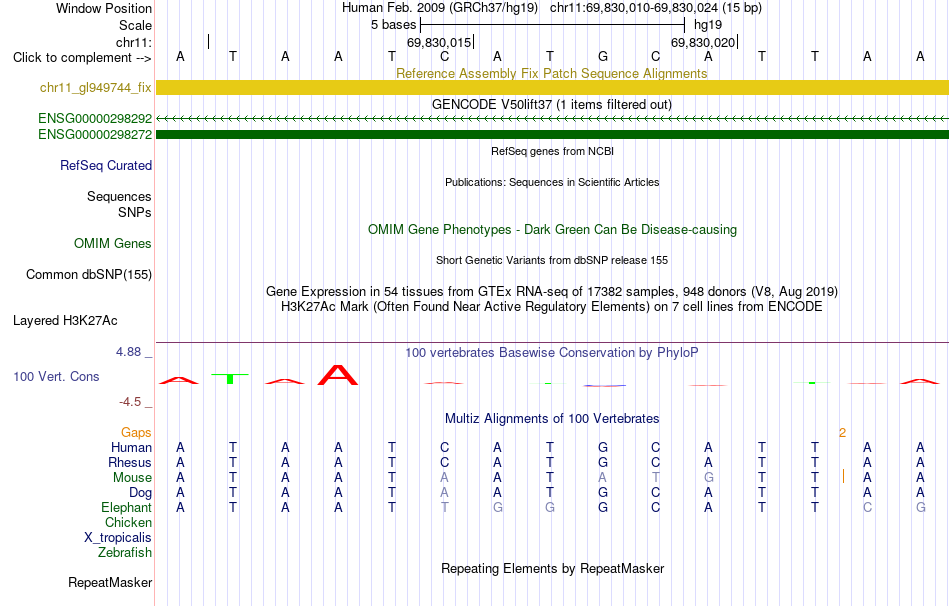The width and height of the screenshot is (950, 606).
Task: Select the Zebrafish alignment row label
Action: pyautogui.click(x=125, y=553)
